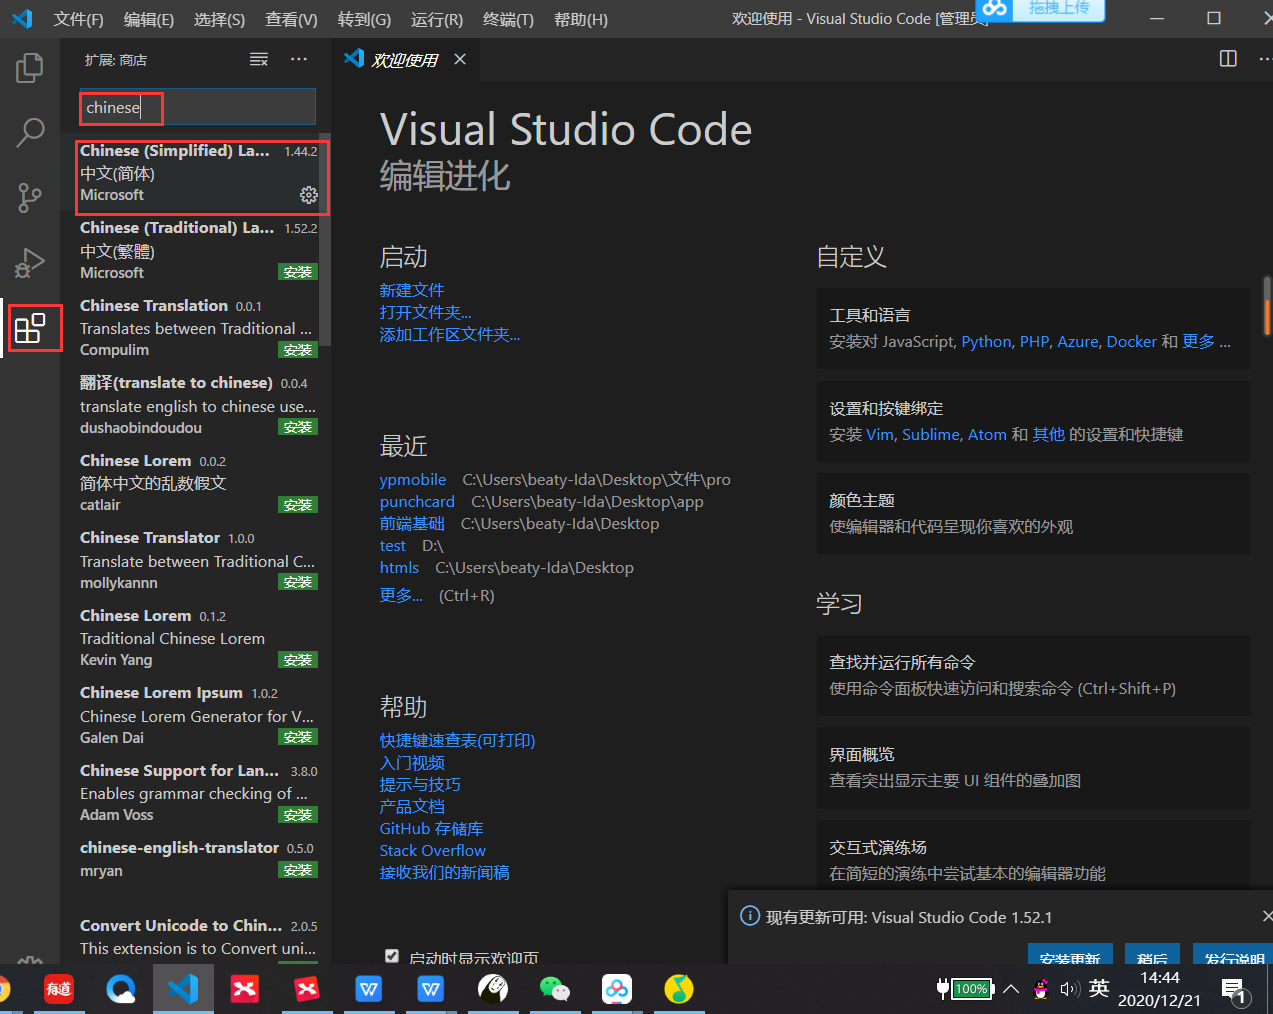The height and width of the screenshot is (1014, 1273).
Task: Click the filter extensions list icon
Action: tap(259, 60)
